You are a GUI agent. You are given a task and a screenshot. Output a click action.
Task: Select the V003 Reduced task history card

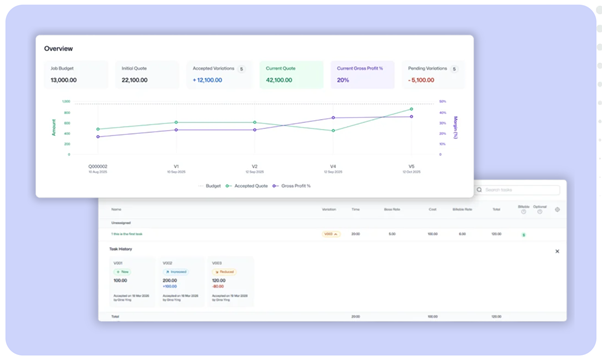(x=231, y=282)
